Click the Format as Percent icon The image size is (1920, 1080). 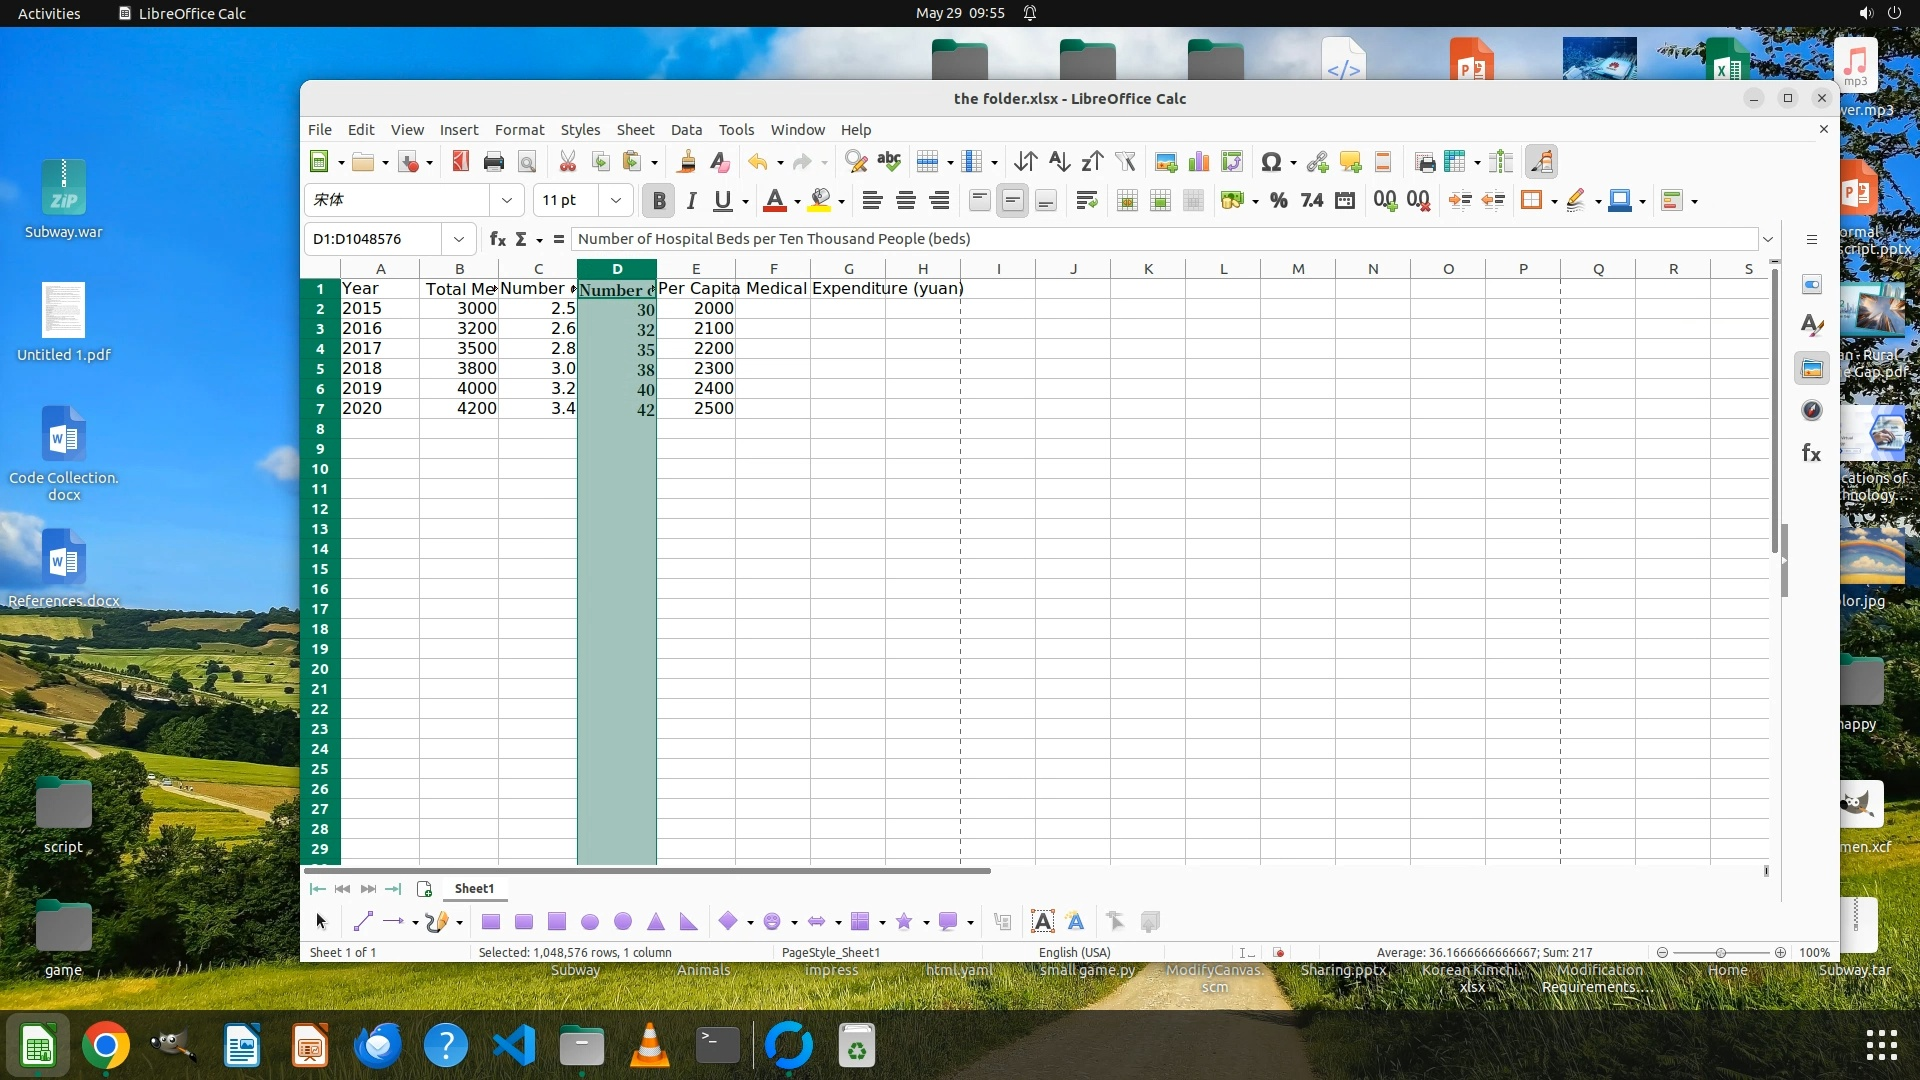[1278, 201]
